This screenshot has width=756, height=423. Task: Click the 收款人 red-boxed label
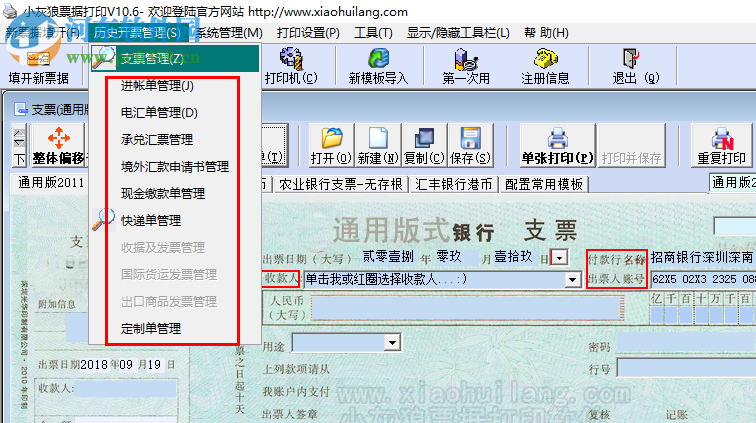pos(281,279)
